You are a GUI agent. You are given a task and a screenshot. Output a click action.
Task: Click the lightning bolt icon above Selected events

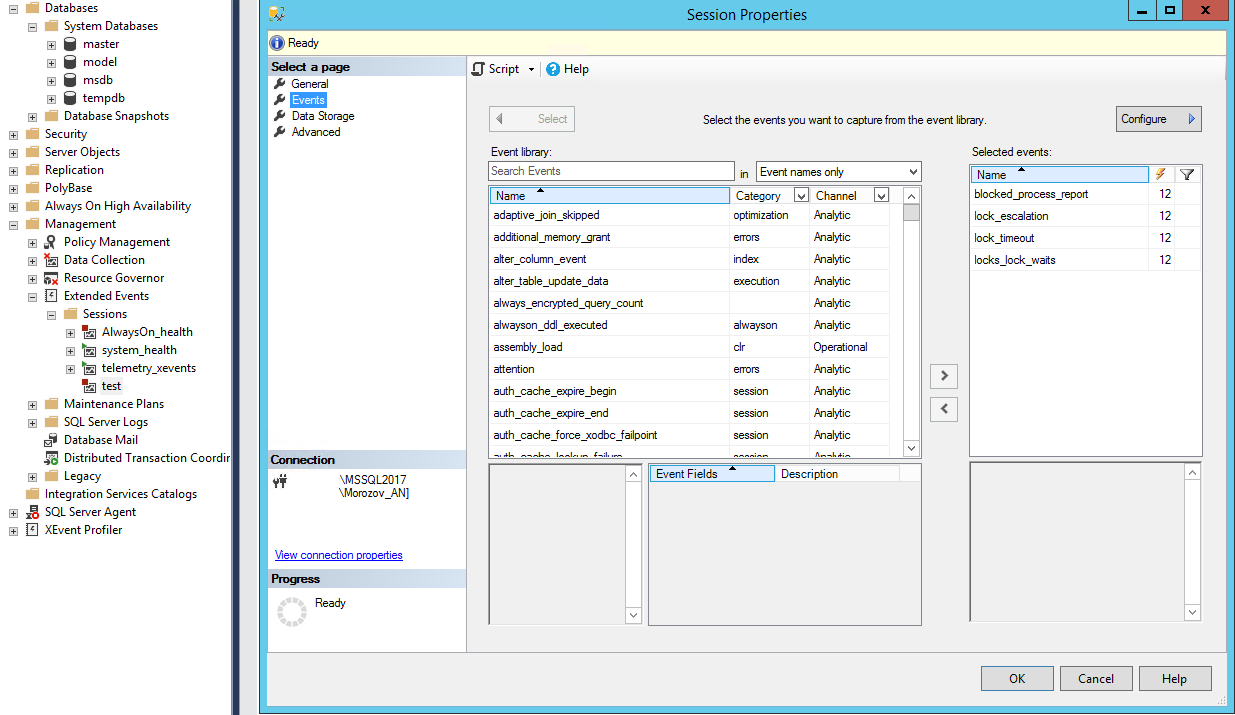click(1161, 174)
